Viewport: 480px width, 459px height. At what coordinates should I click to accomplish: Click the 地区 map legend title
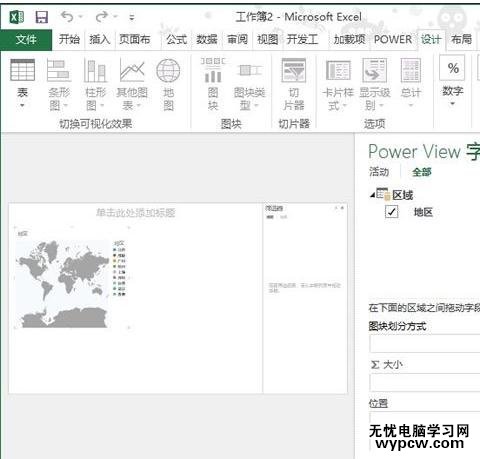point(119,243)
